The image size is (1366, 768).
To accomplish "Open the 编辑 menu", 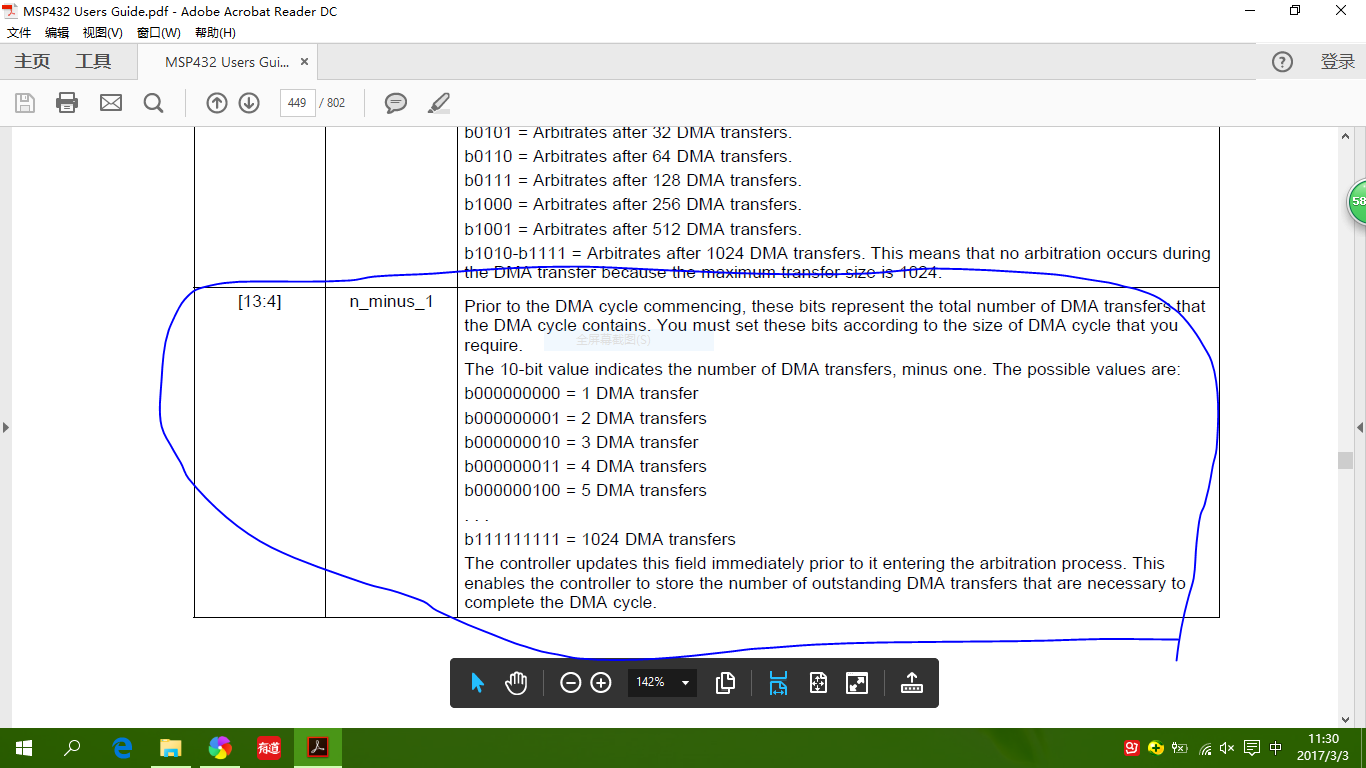I will pos(57,33).
